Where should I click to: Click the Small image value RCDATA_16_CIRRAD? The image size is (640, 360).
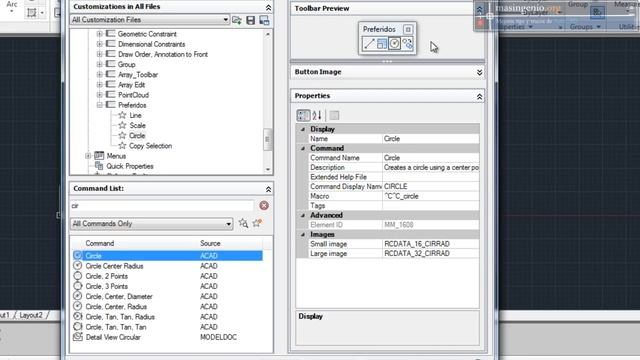431,244
